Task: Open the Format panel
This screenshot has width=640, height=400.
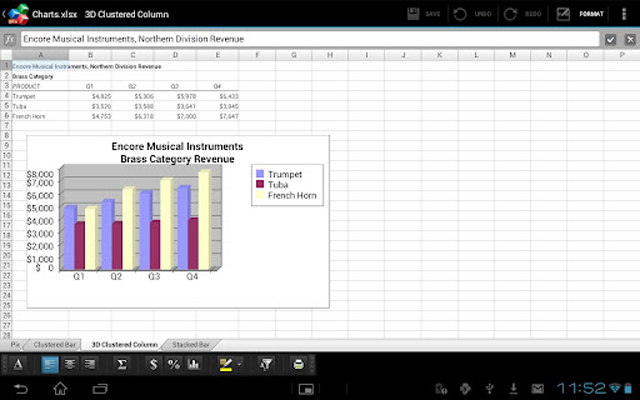Action: tap(580, 14)
